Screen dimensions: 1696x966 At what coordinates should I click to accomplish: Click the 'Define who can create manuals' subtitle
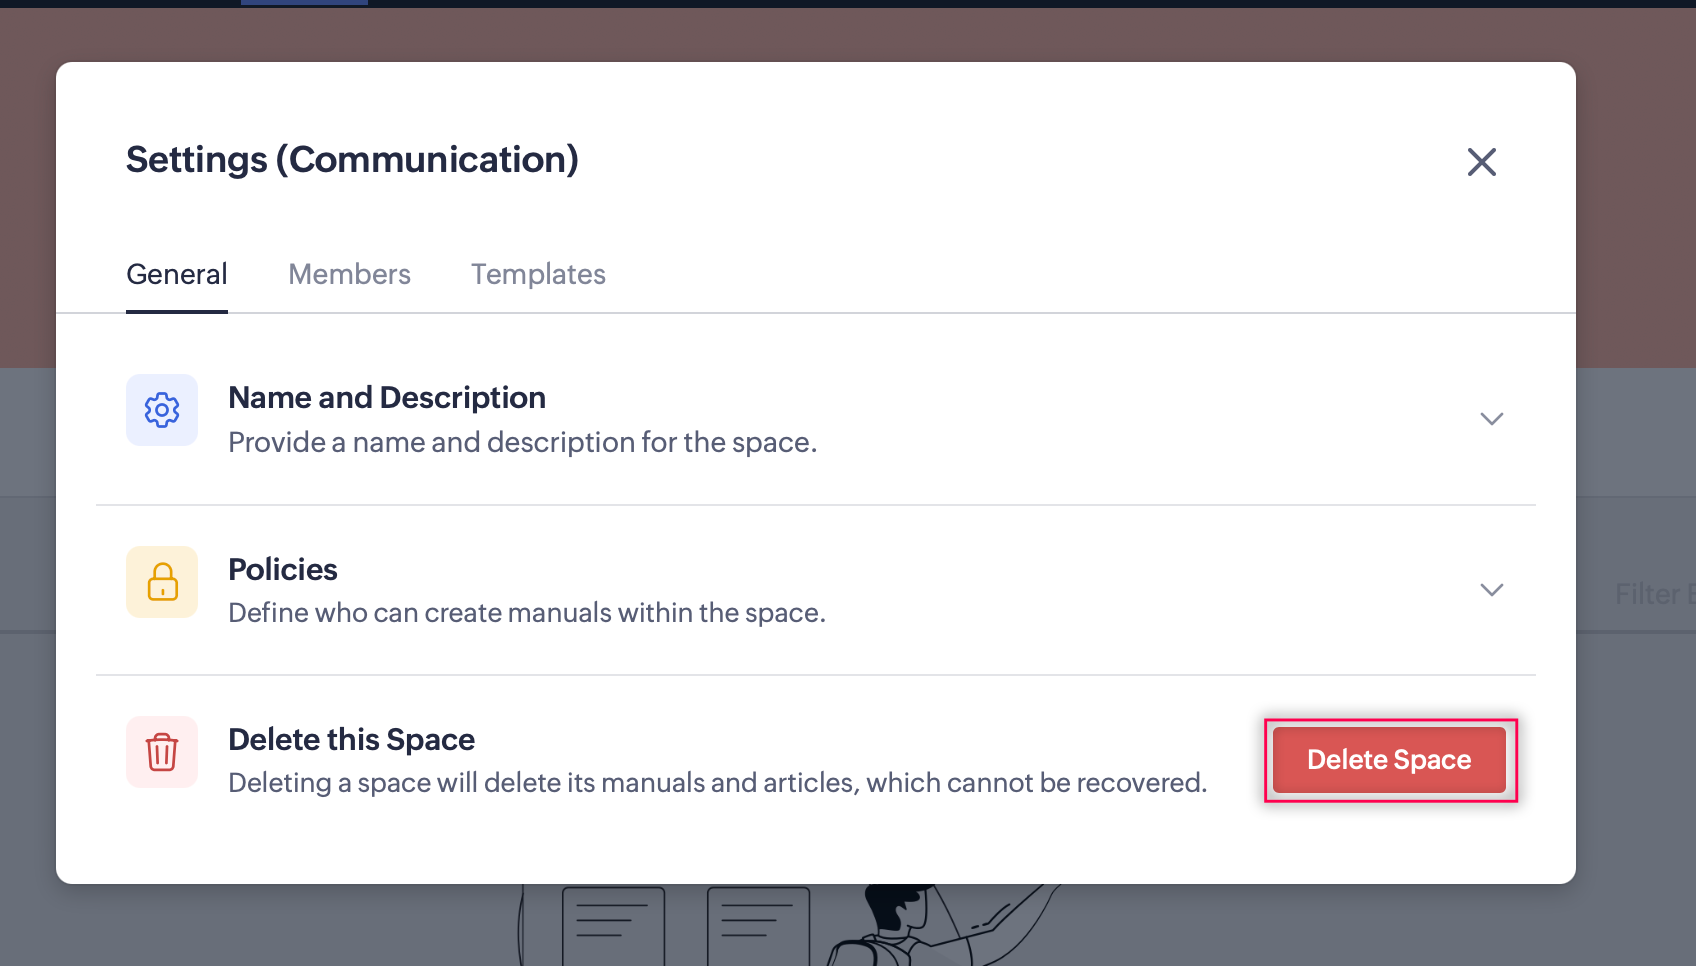[x=527, y=613]
